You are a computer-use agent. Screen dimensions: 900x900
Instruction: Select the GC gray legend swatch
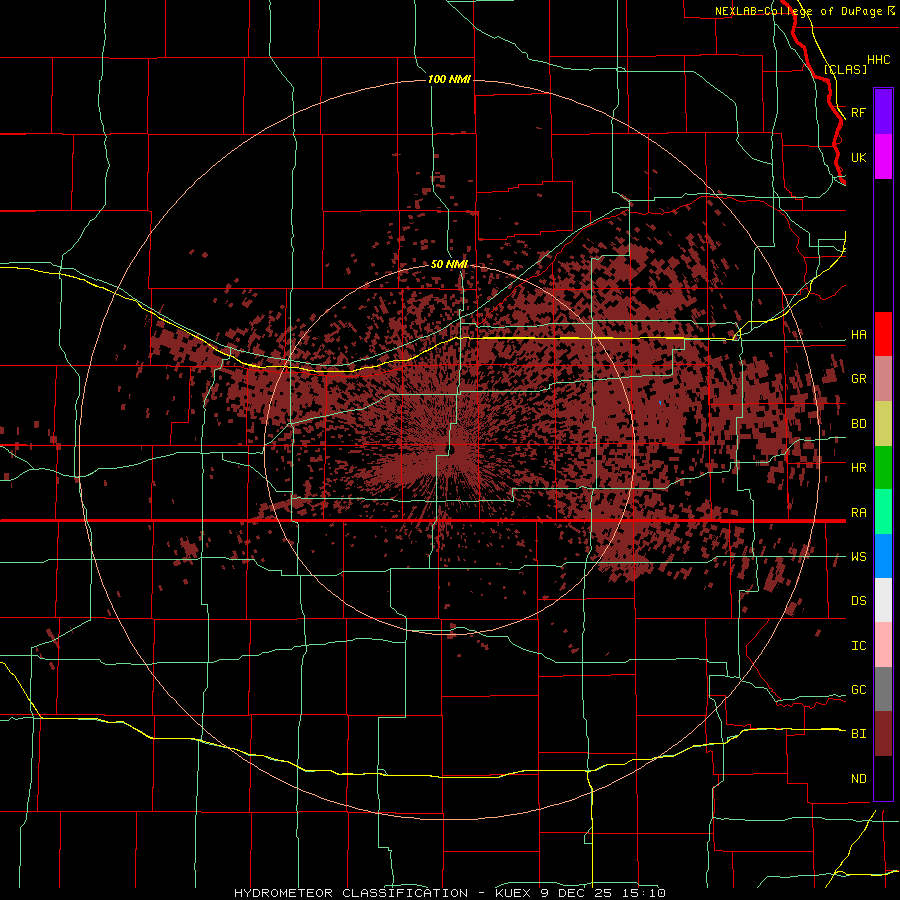coord(883,689)
